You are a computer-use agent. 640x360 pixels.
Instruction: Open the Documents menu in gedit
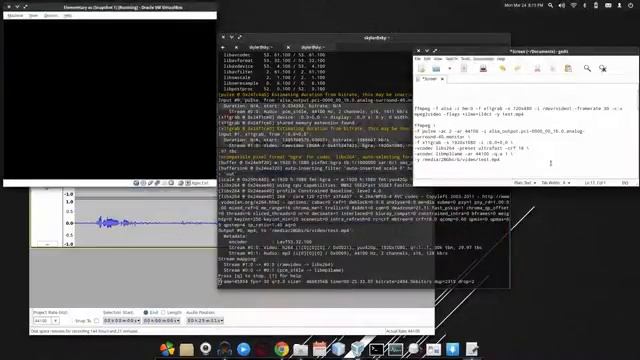(483, 59)
